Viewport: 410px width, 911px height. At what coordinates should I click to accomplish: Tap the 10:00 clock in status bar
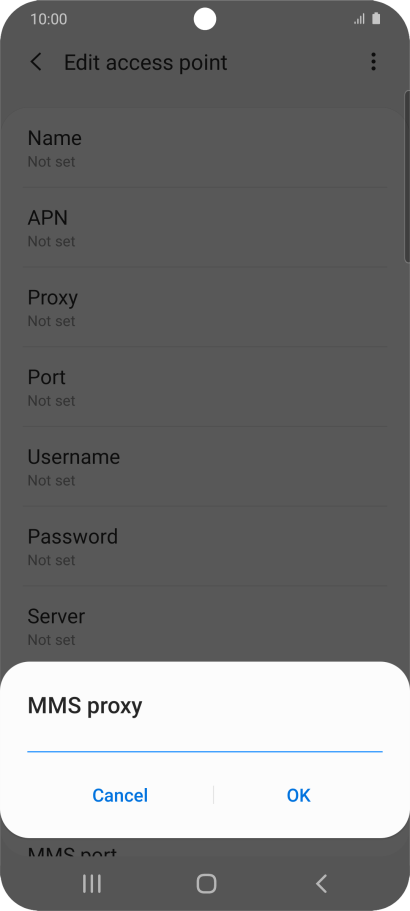49,19
